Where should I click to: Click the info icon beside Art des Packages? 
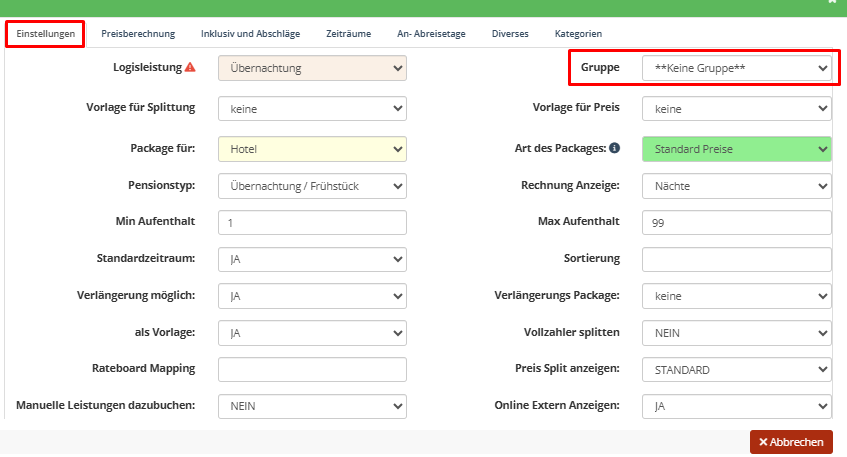614,147
